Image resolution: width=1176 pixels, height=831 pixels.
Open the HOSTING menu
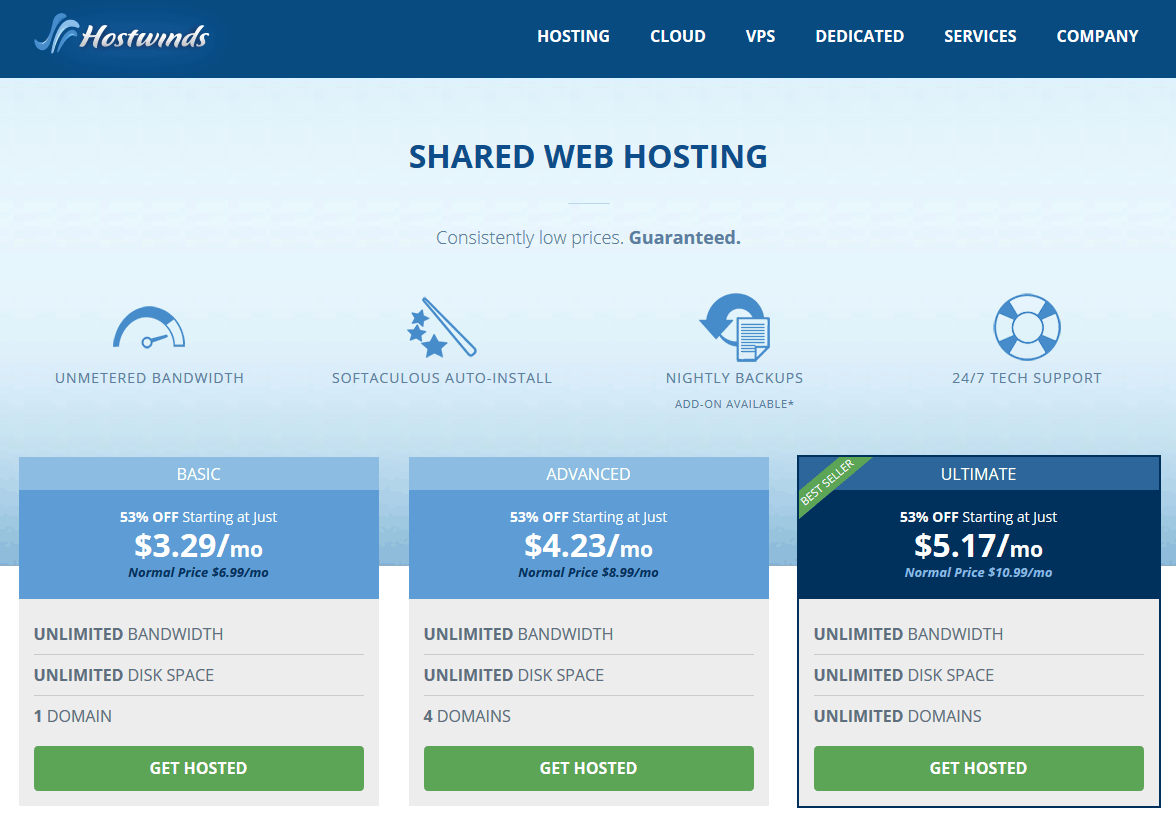click(x=573, y=36)
